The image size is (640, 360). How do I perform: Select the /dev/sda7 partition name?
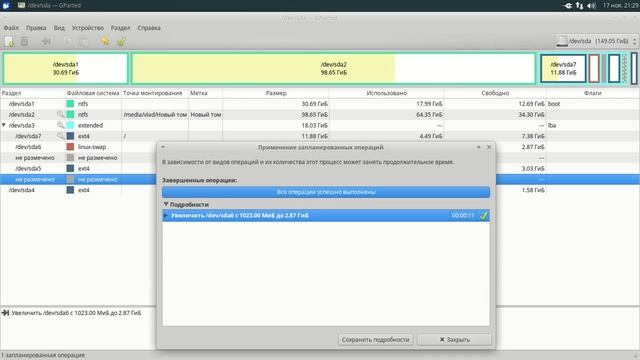pos(28,136)
